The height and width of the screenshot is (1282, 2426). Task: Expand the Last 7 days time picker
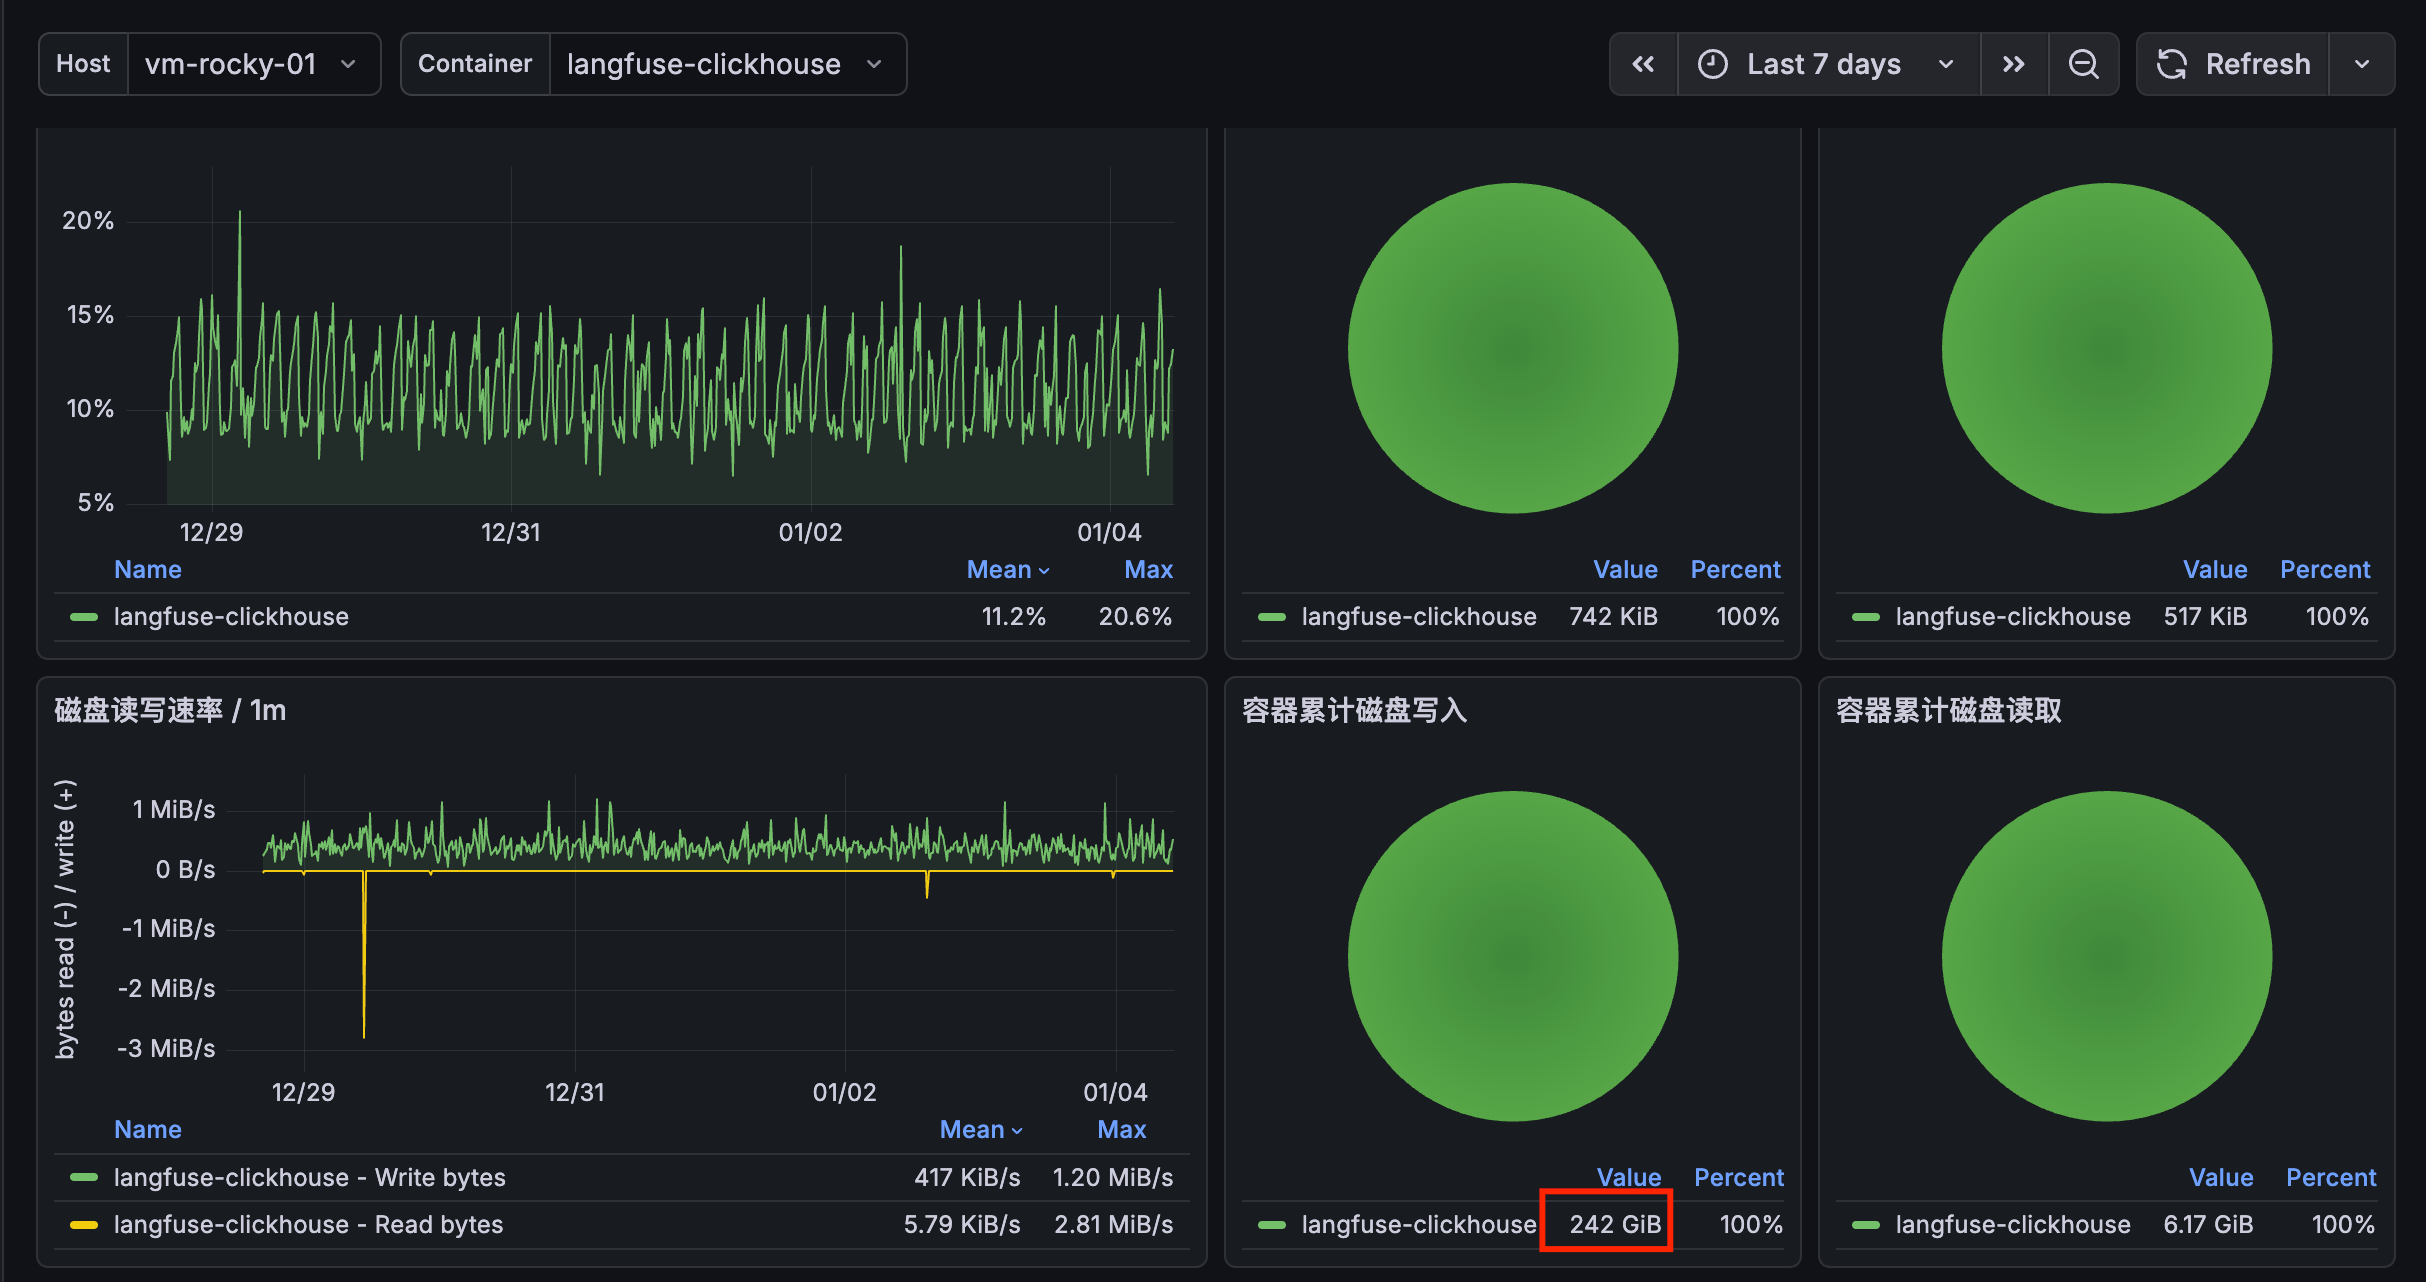(x=1824, y=64)
